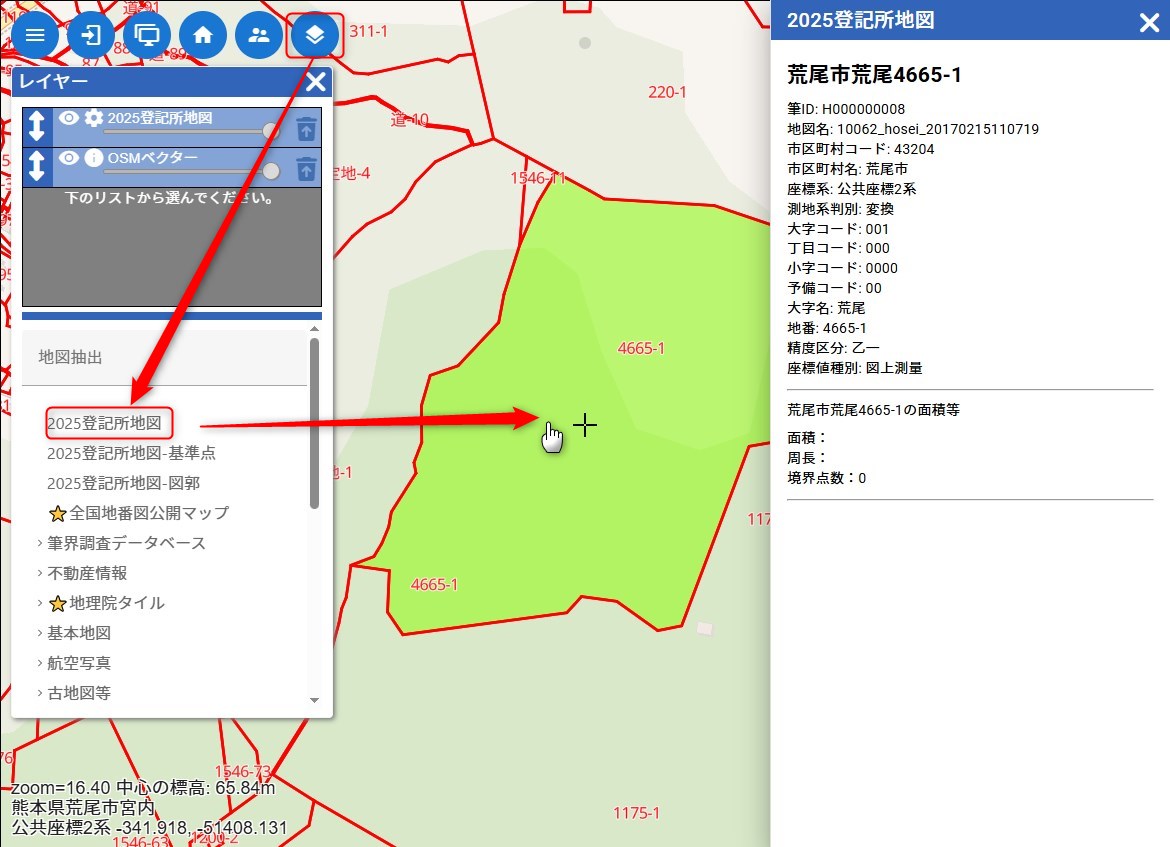
Task: Expand the 筆界調査データベース category
Action: click(x=126, y=543)
